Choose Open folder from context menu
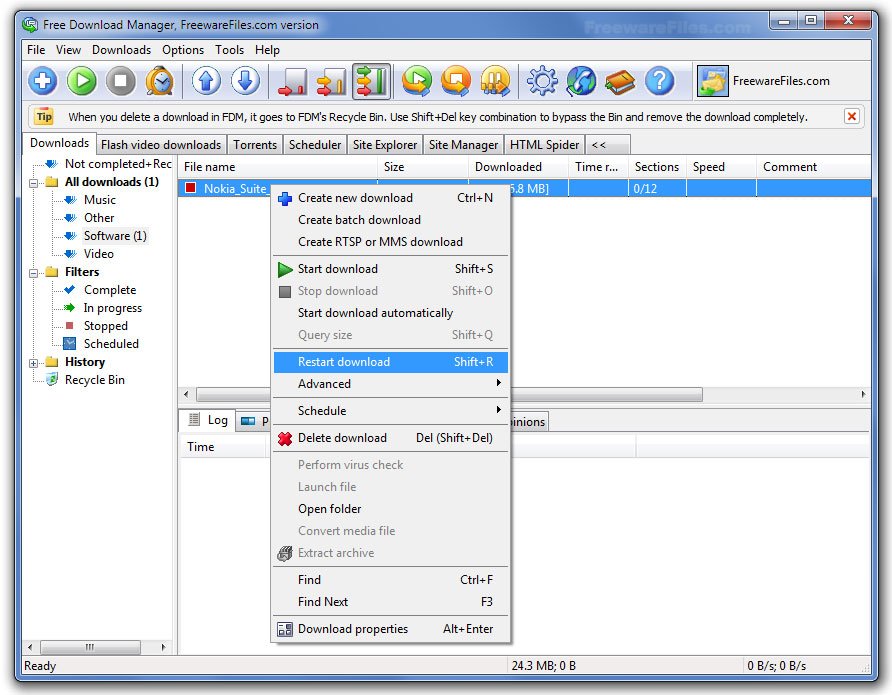892x695 pixels. click(x=390, y=509)
